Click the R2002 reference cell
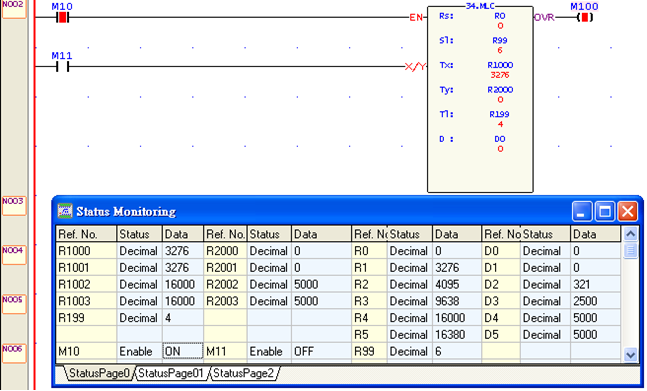Image resolution: width=647 pixels, height=391 pixels. pos(225,285)
